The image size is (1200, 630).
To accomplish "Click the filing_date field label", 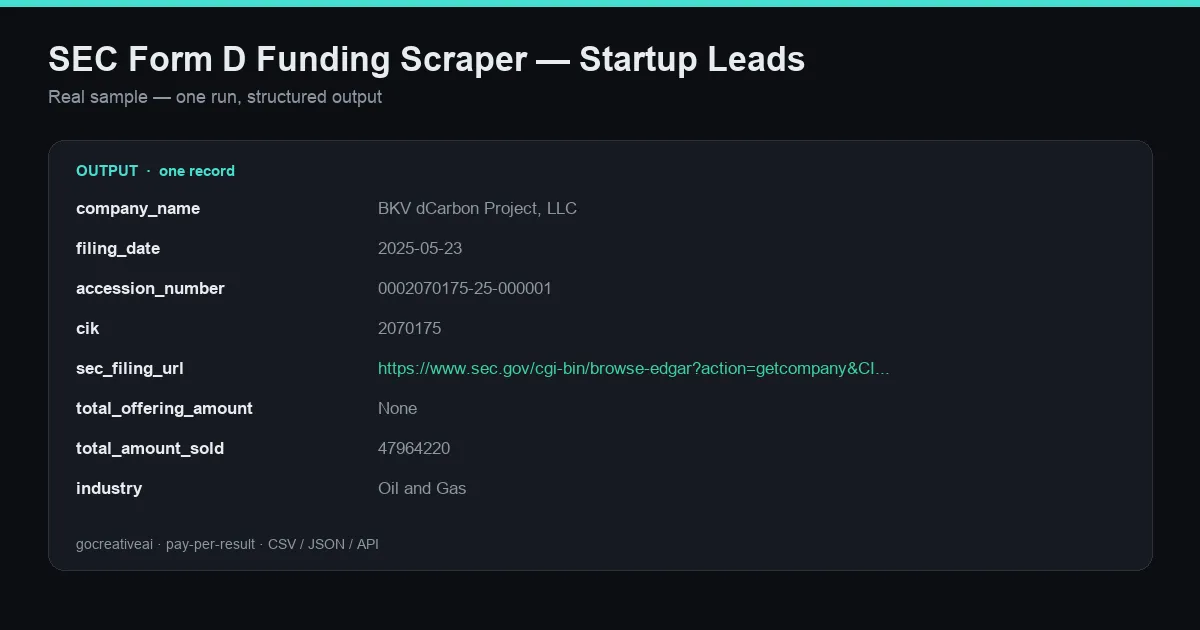I will [118, 248].
